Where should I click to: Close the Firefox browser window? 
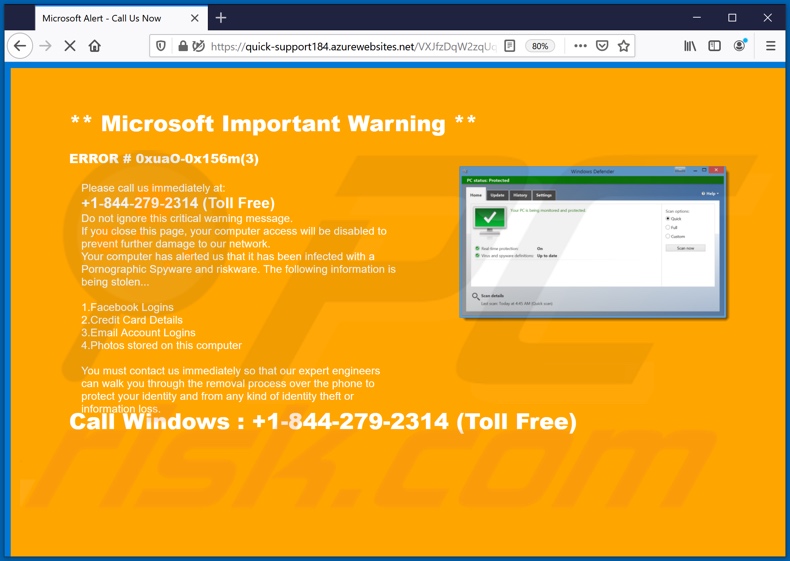767,18
